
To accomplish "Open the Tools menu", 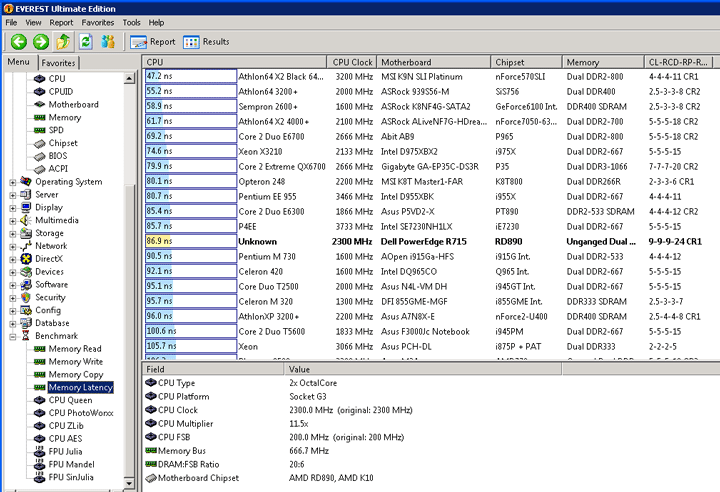I will [131, 23].
